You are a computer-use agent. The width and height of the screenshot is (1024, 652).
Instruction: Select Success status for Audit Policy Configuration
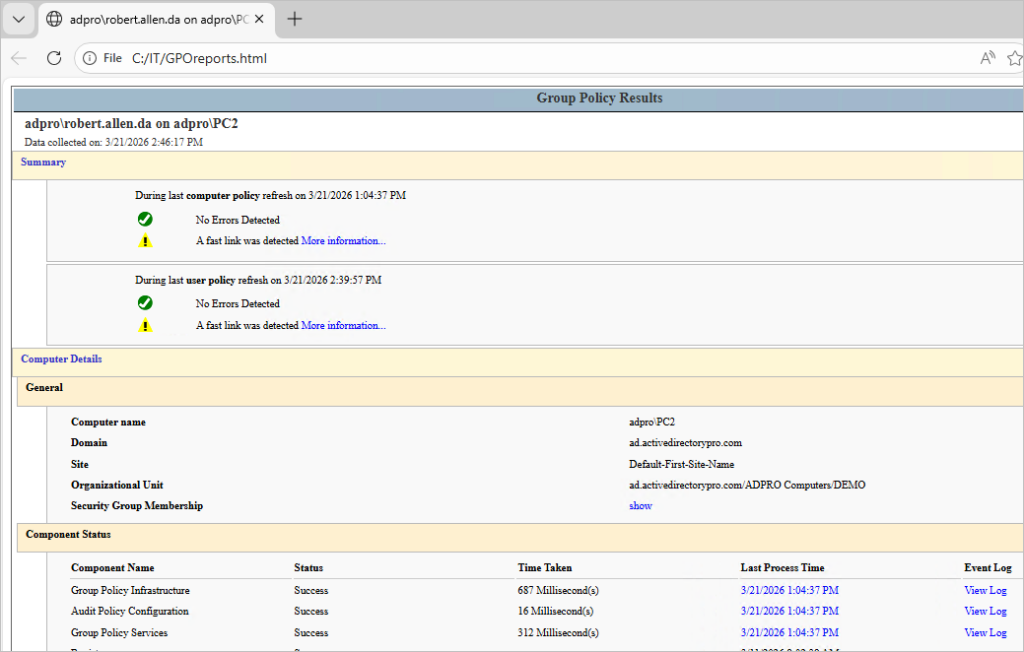coord(311,611)
